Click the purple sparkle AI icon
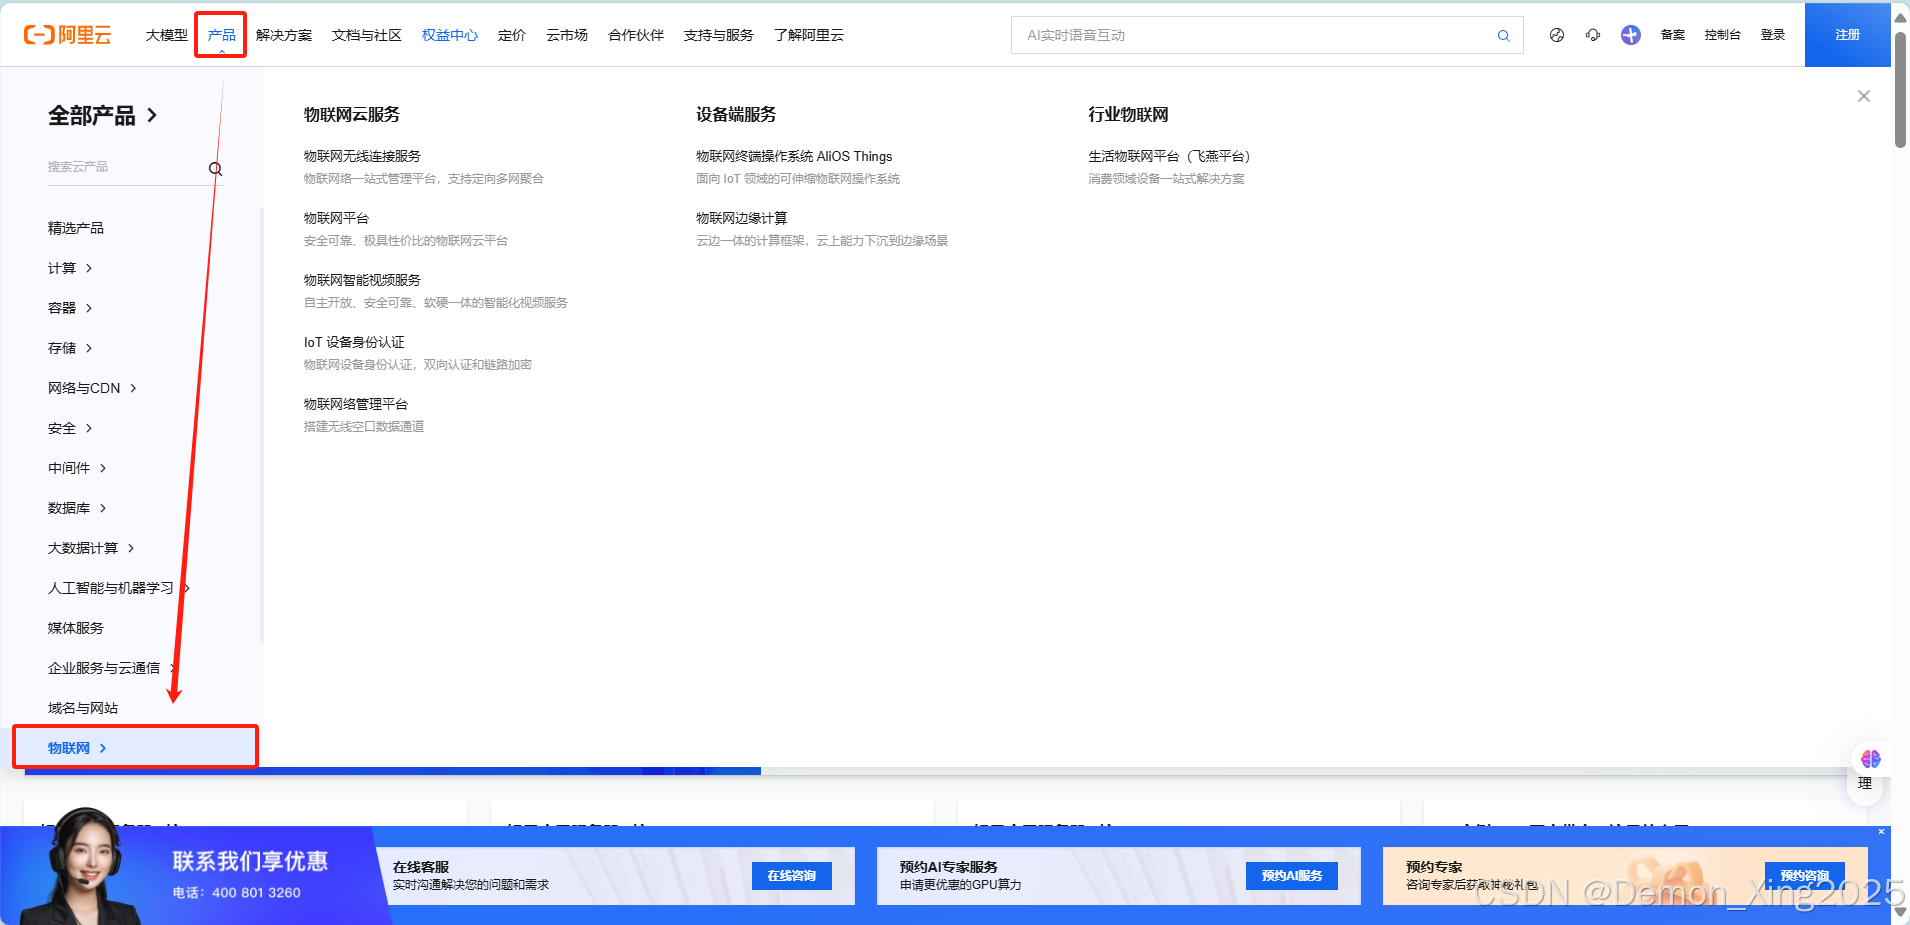The width and height of the screenshot is (1910, 925). click(1631, 35)
